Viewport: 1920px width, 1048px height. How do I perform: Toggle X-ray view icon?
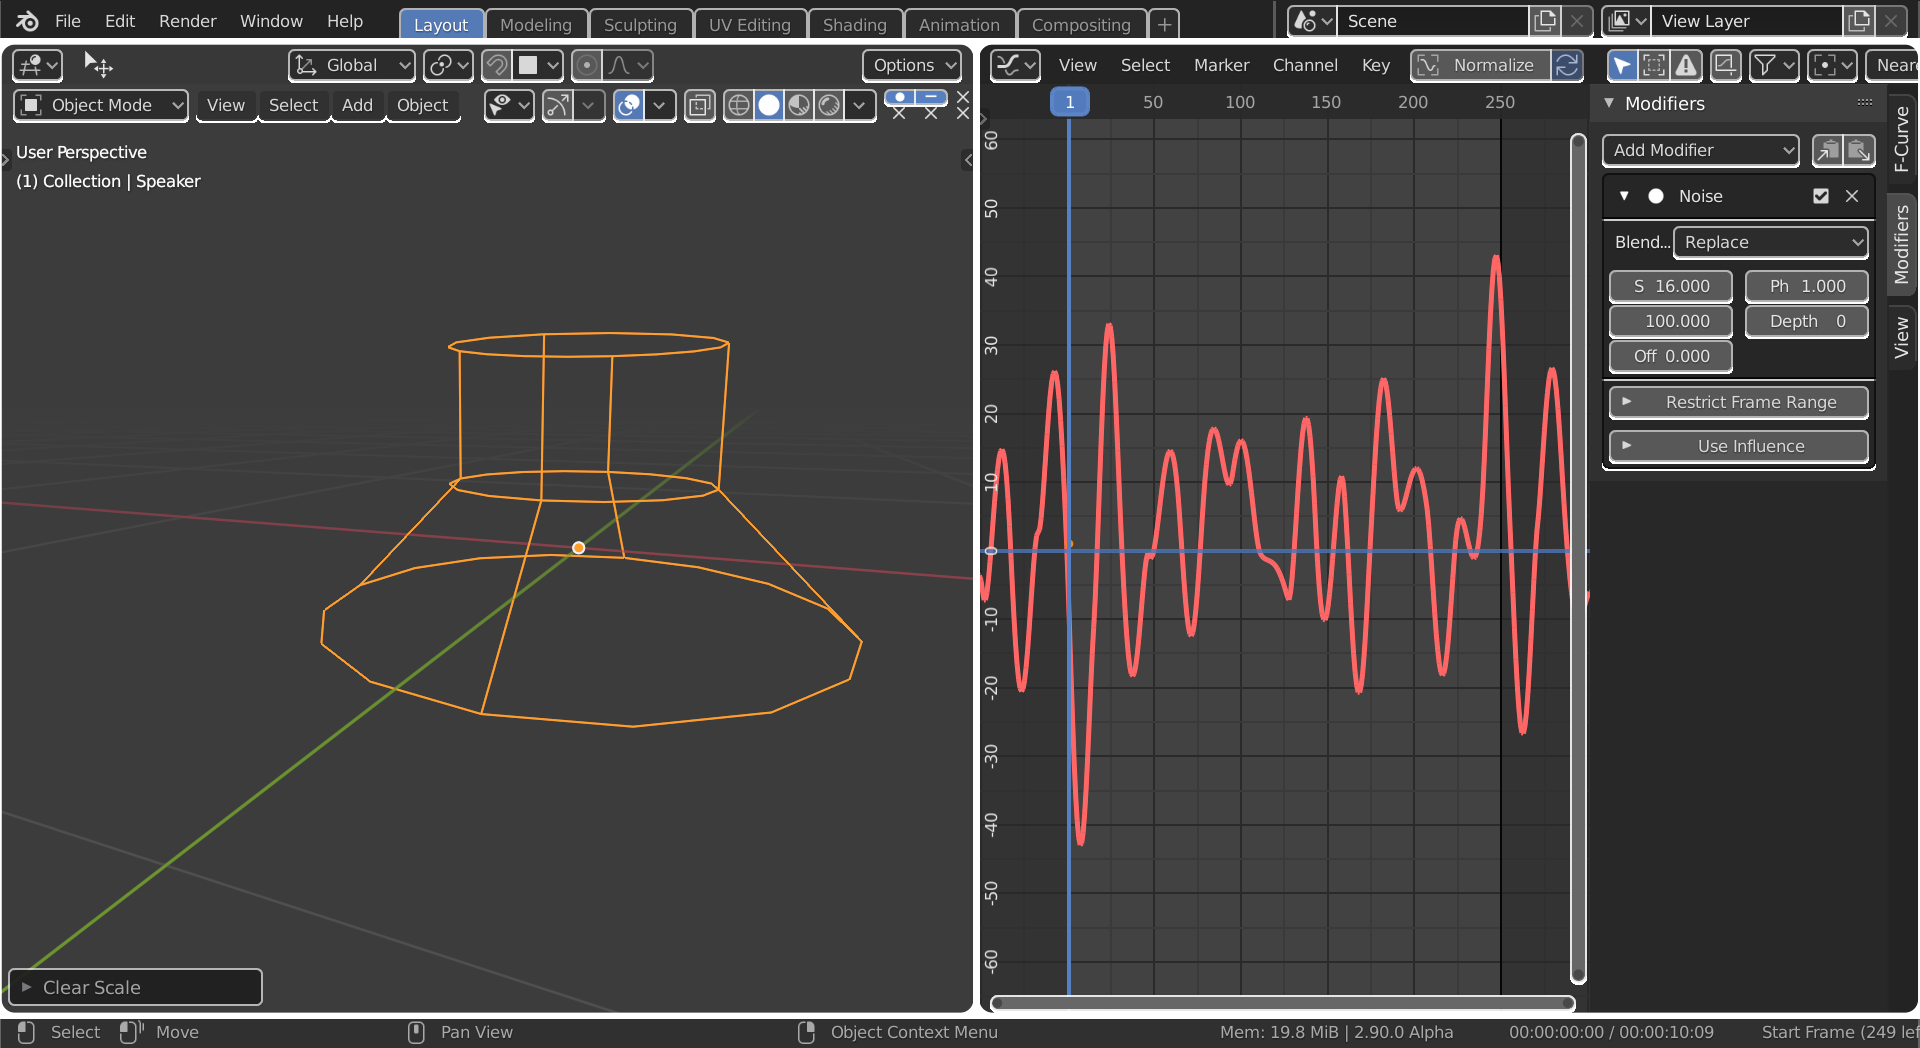(x=700, y=105)
